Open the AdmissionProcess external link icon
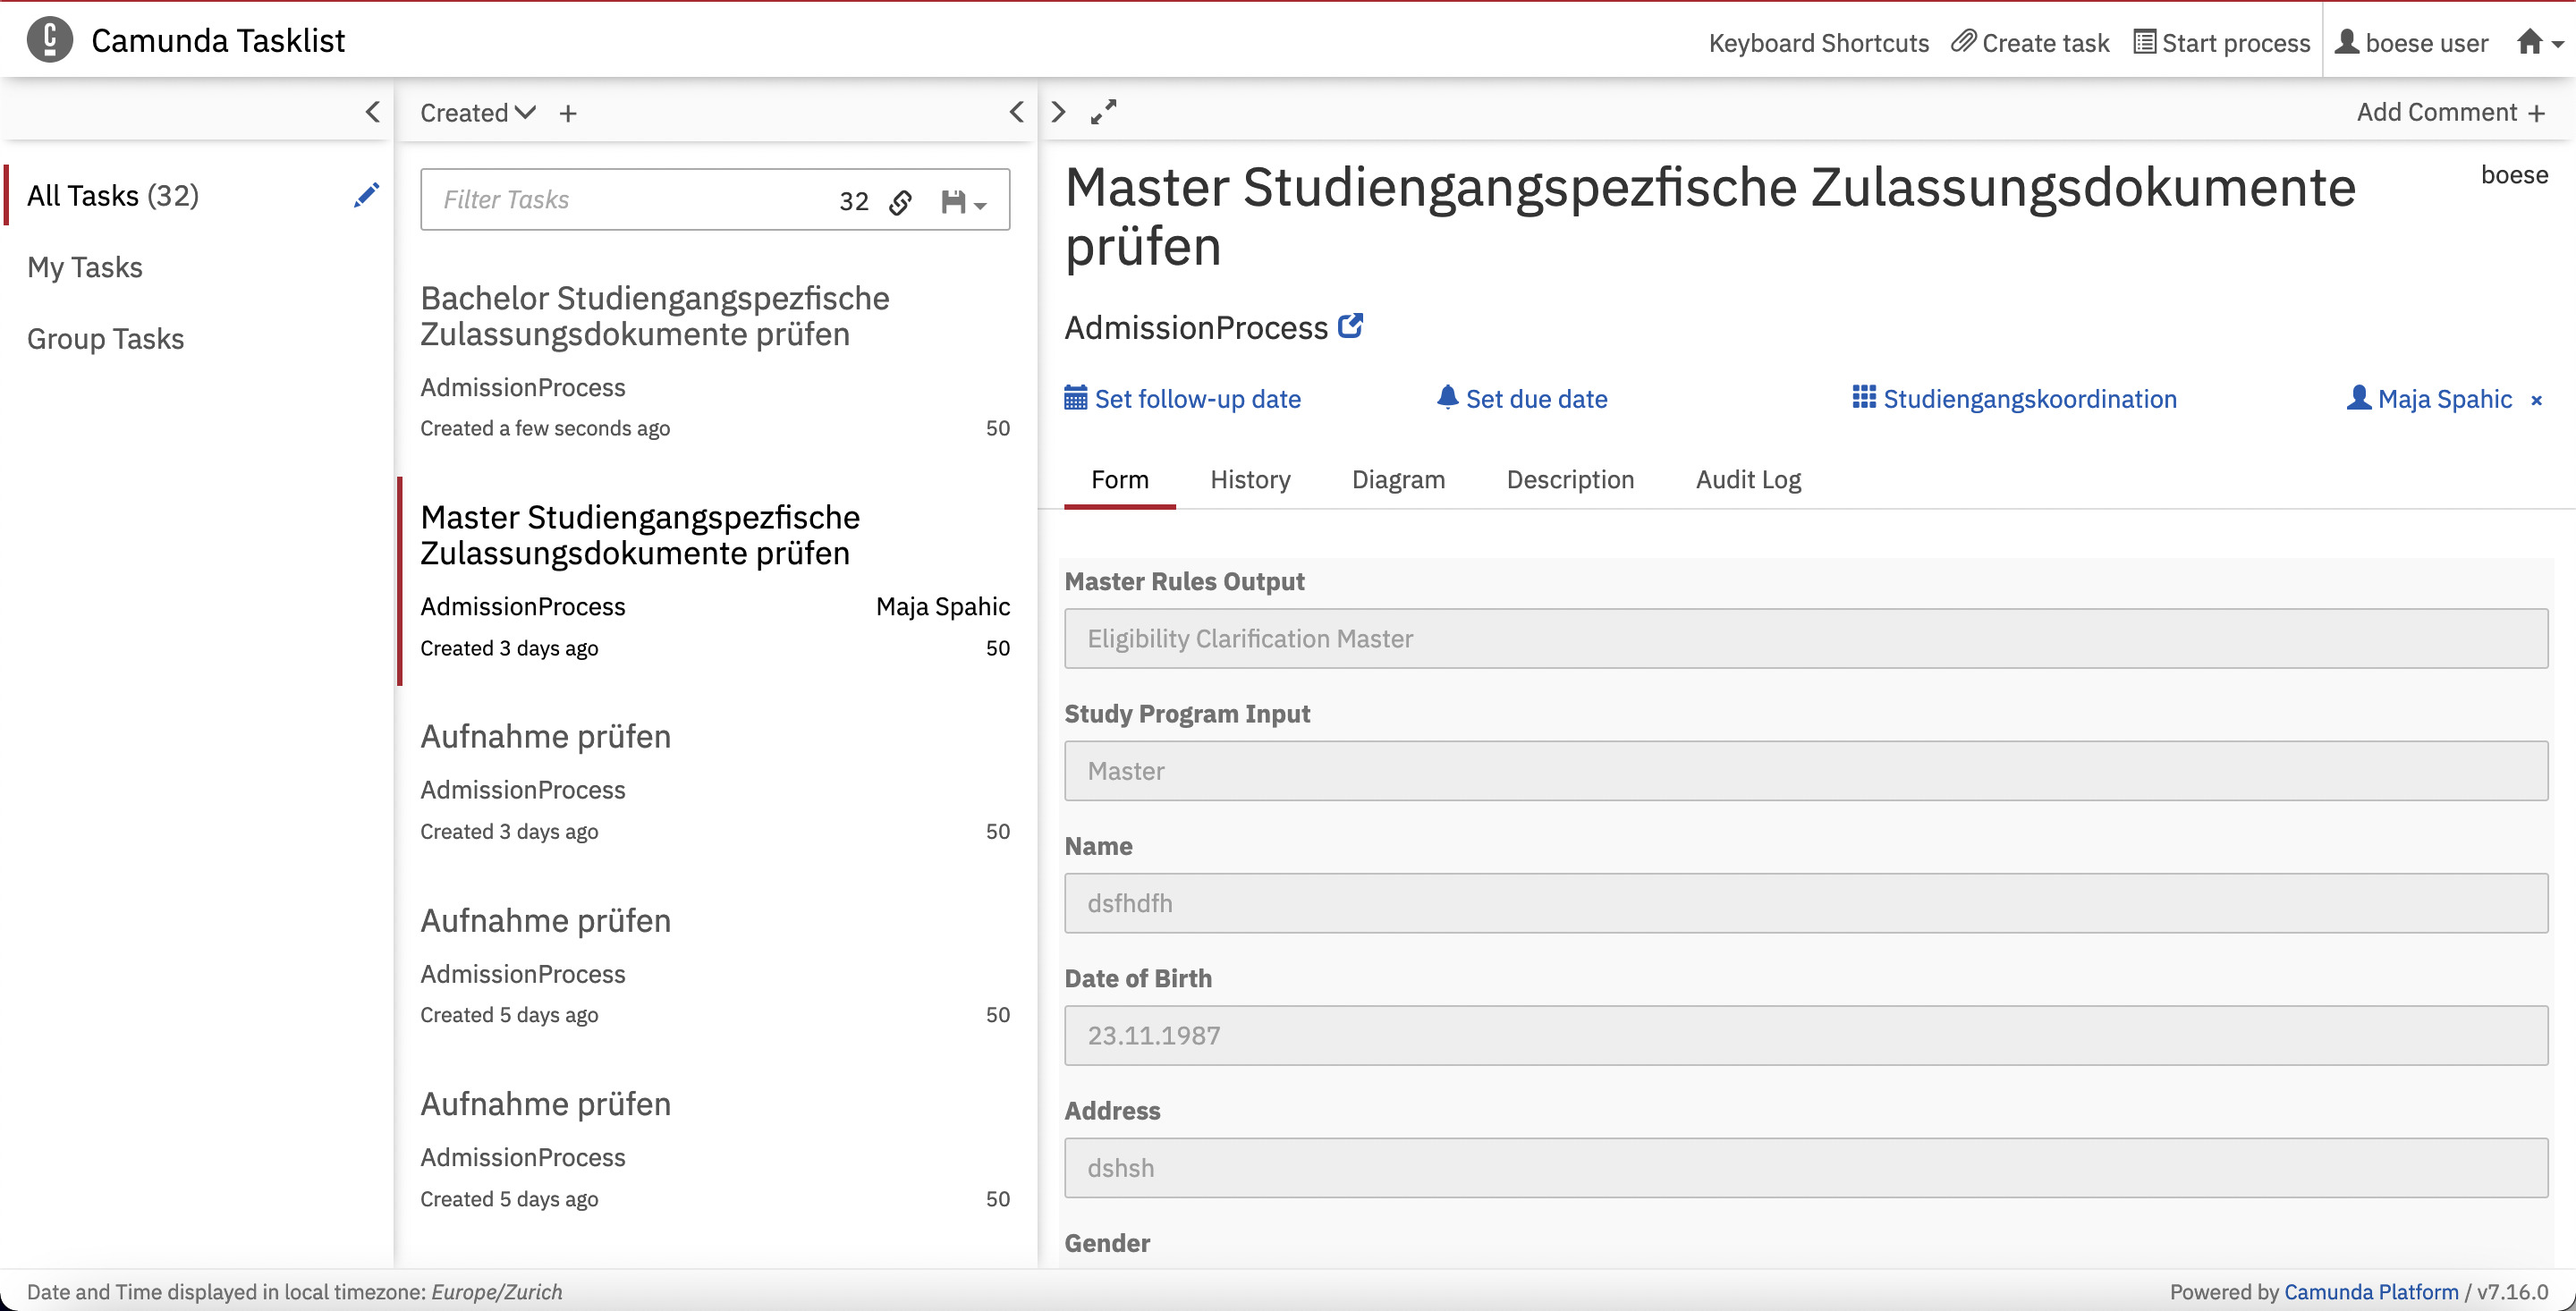2576x1311 pixels. 1349,325
